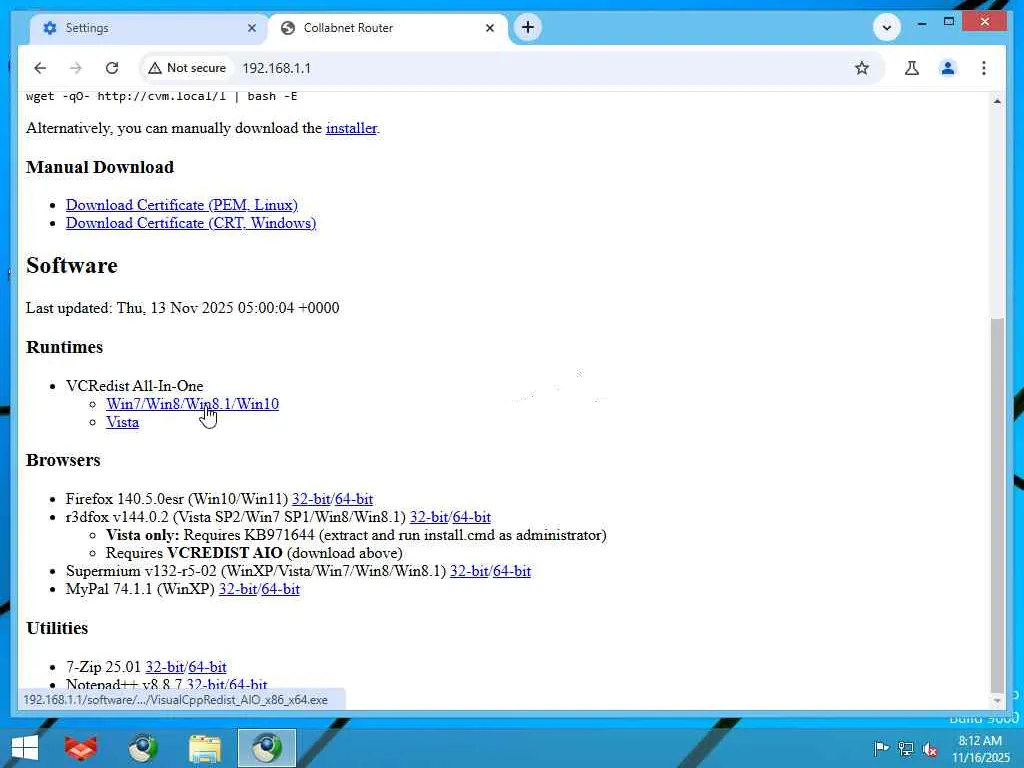Click the forward navigation arrow
The width and height of the screenshot is (1024, 768).
point(76,68)
